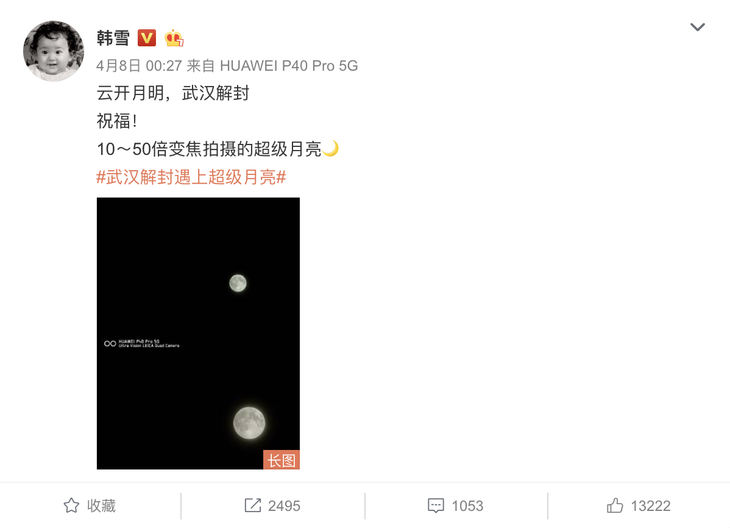
Task: Click the crown membership icon
Action: click(x=174, y=38)
